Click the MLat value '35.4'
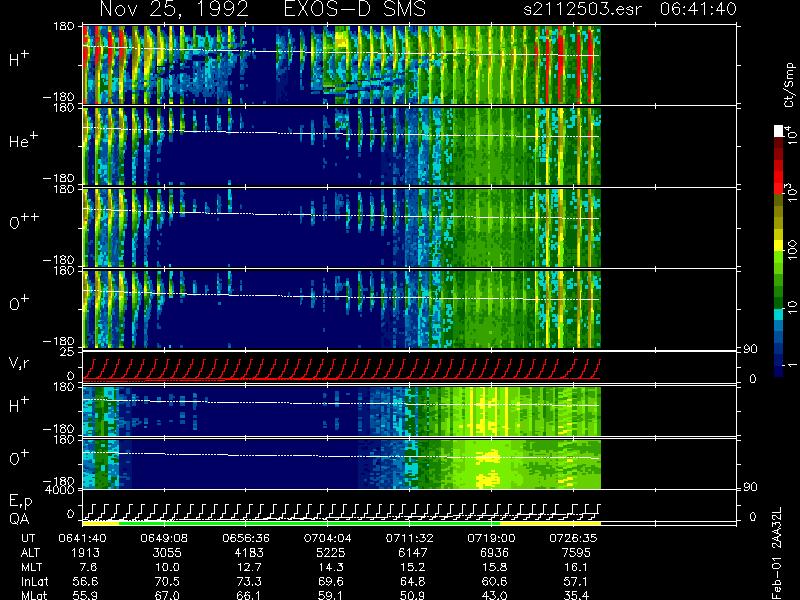The height and width of the screenshot is (600, 800). tap(576, 595)
